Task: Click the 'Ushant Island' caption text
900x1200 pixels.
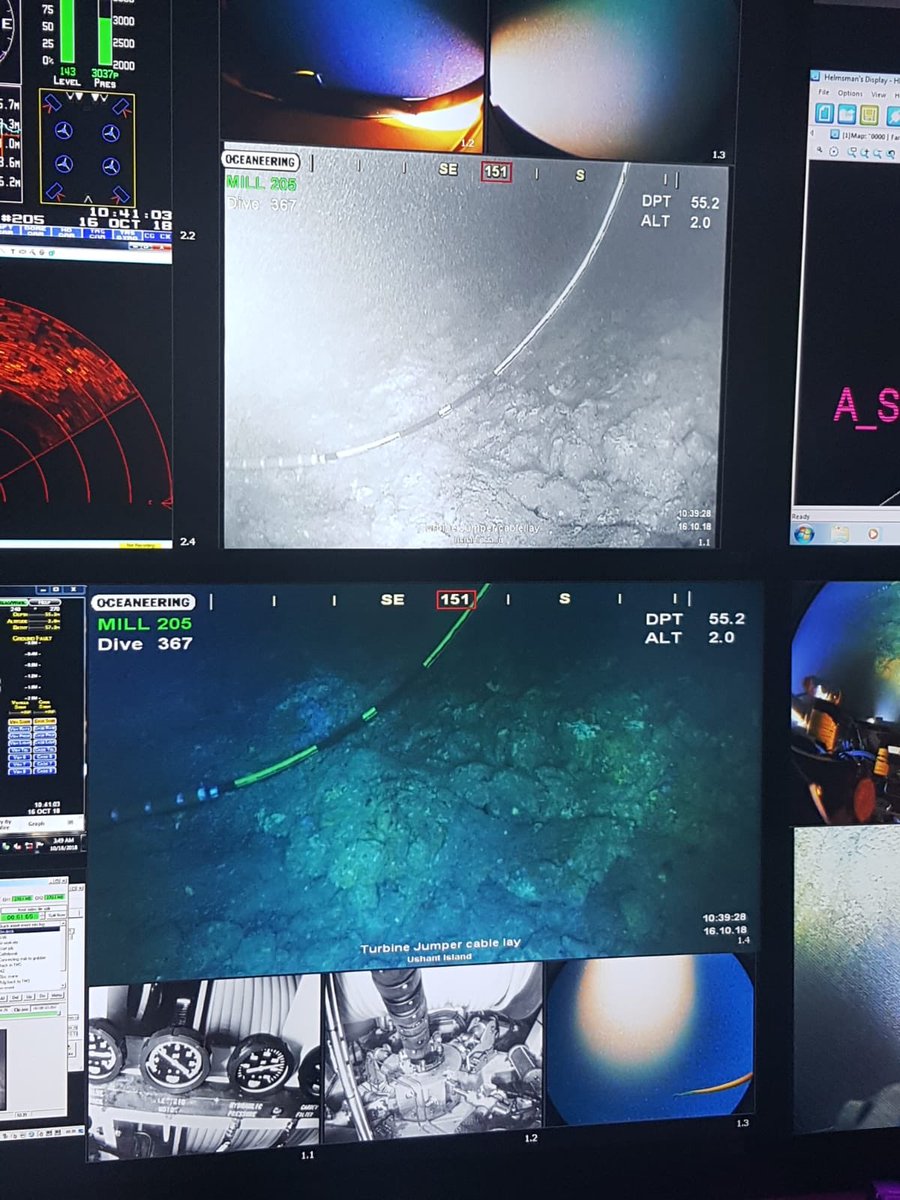Action: tap(440, 957)
